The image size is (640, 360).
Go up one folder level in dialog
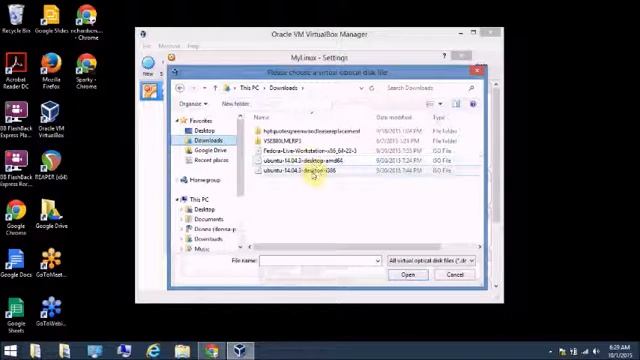pos(215,88)
